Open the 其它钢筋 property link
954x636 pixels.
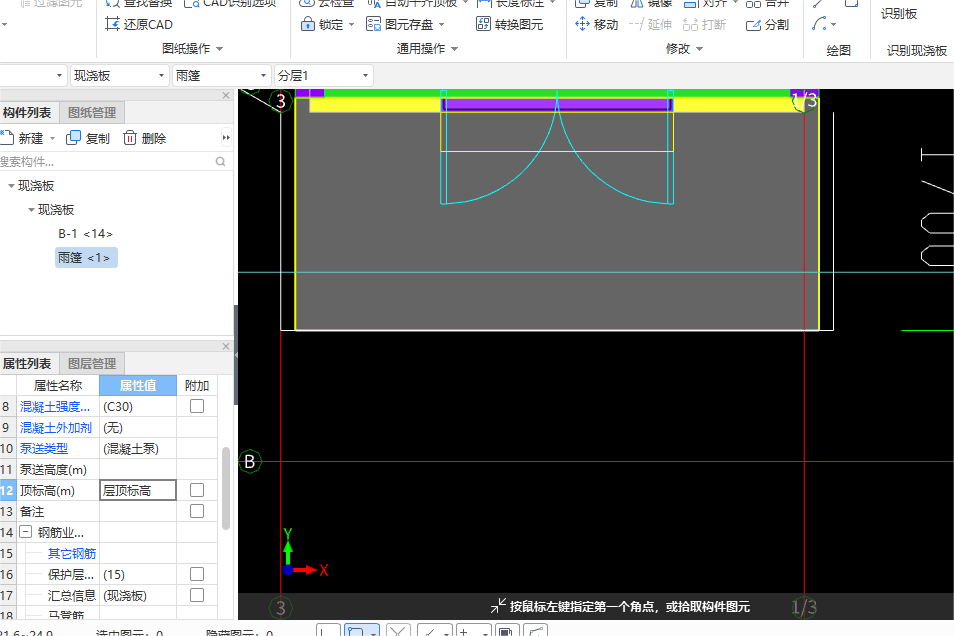72,553
